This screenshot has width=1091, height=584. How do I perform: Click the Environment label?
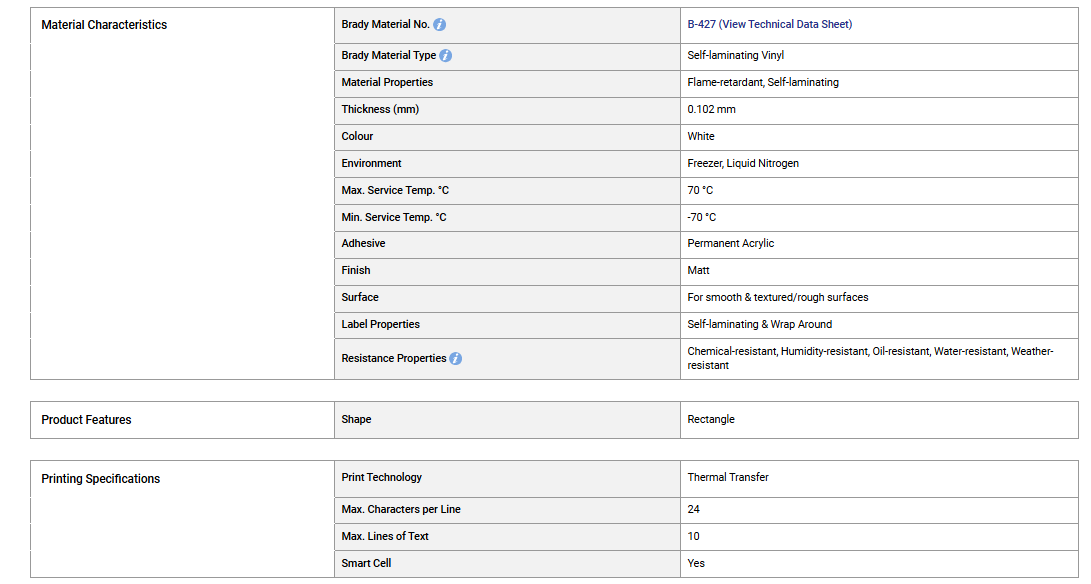coord(372,164)
